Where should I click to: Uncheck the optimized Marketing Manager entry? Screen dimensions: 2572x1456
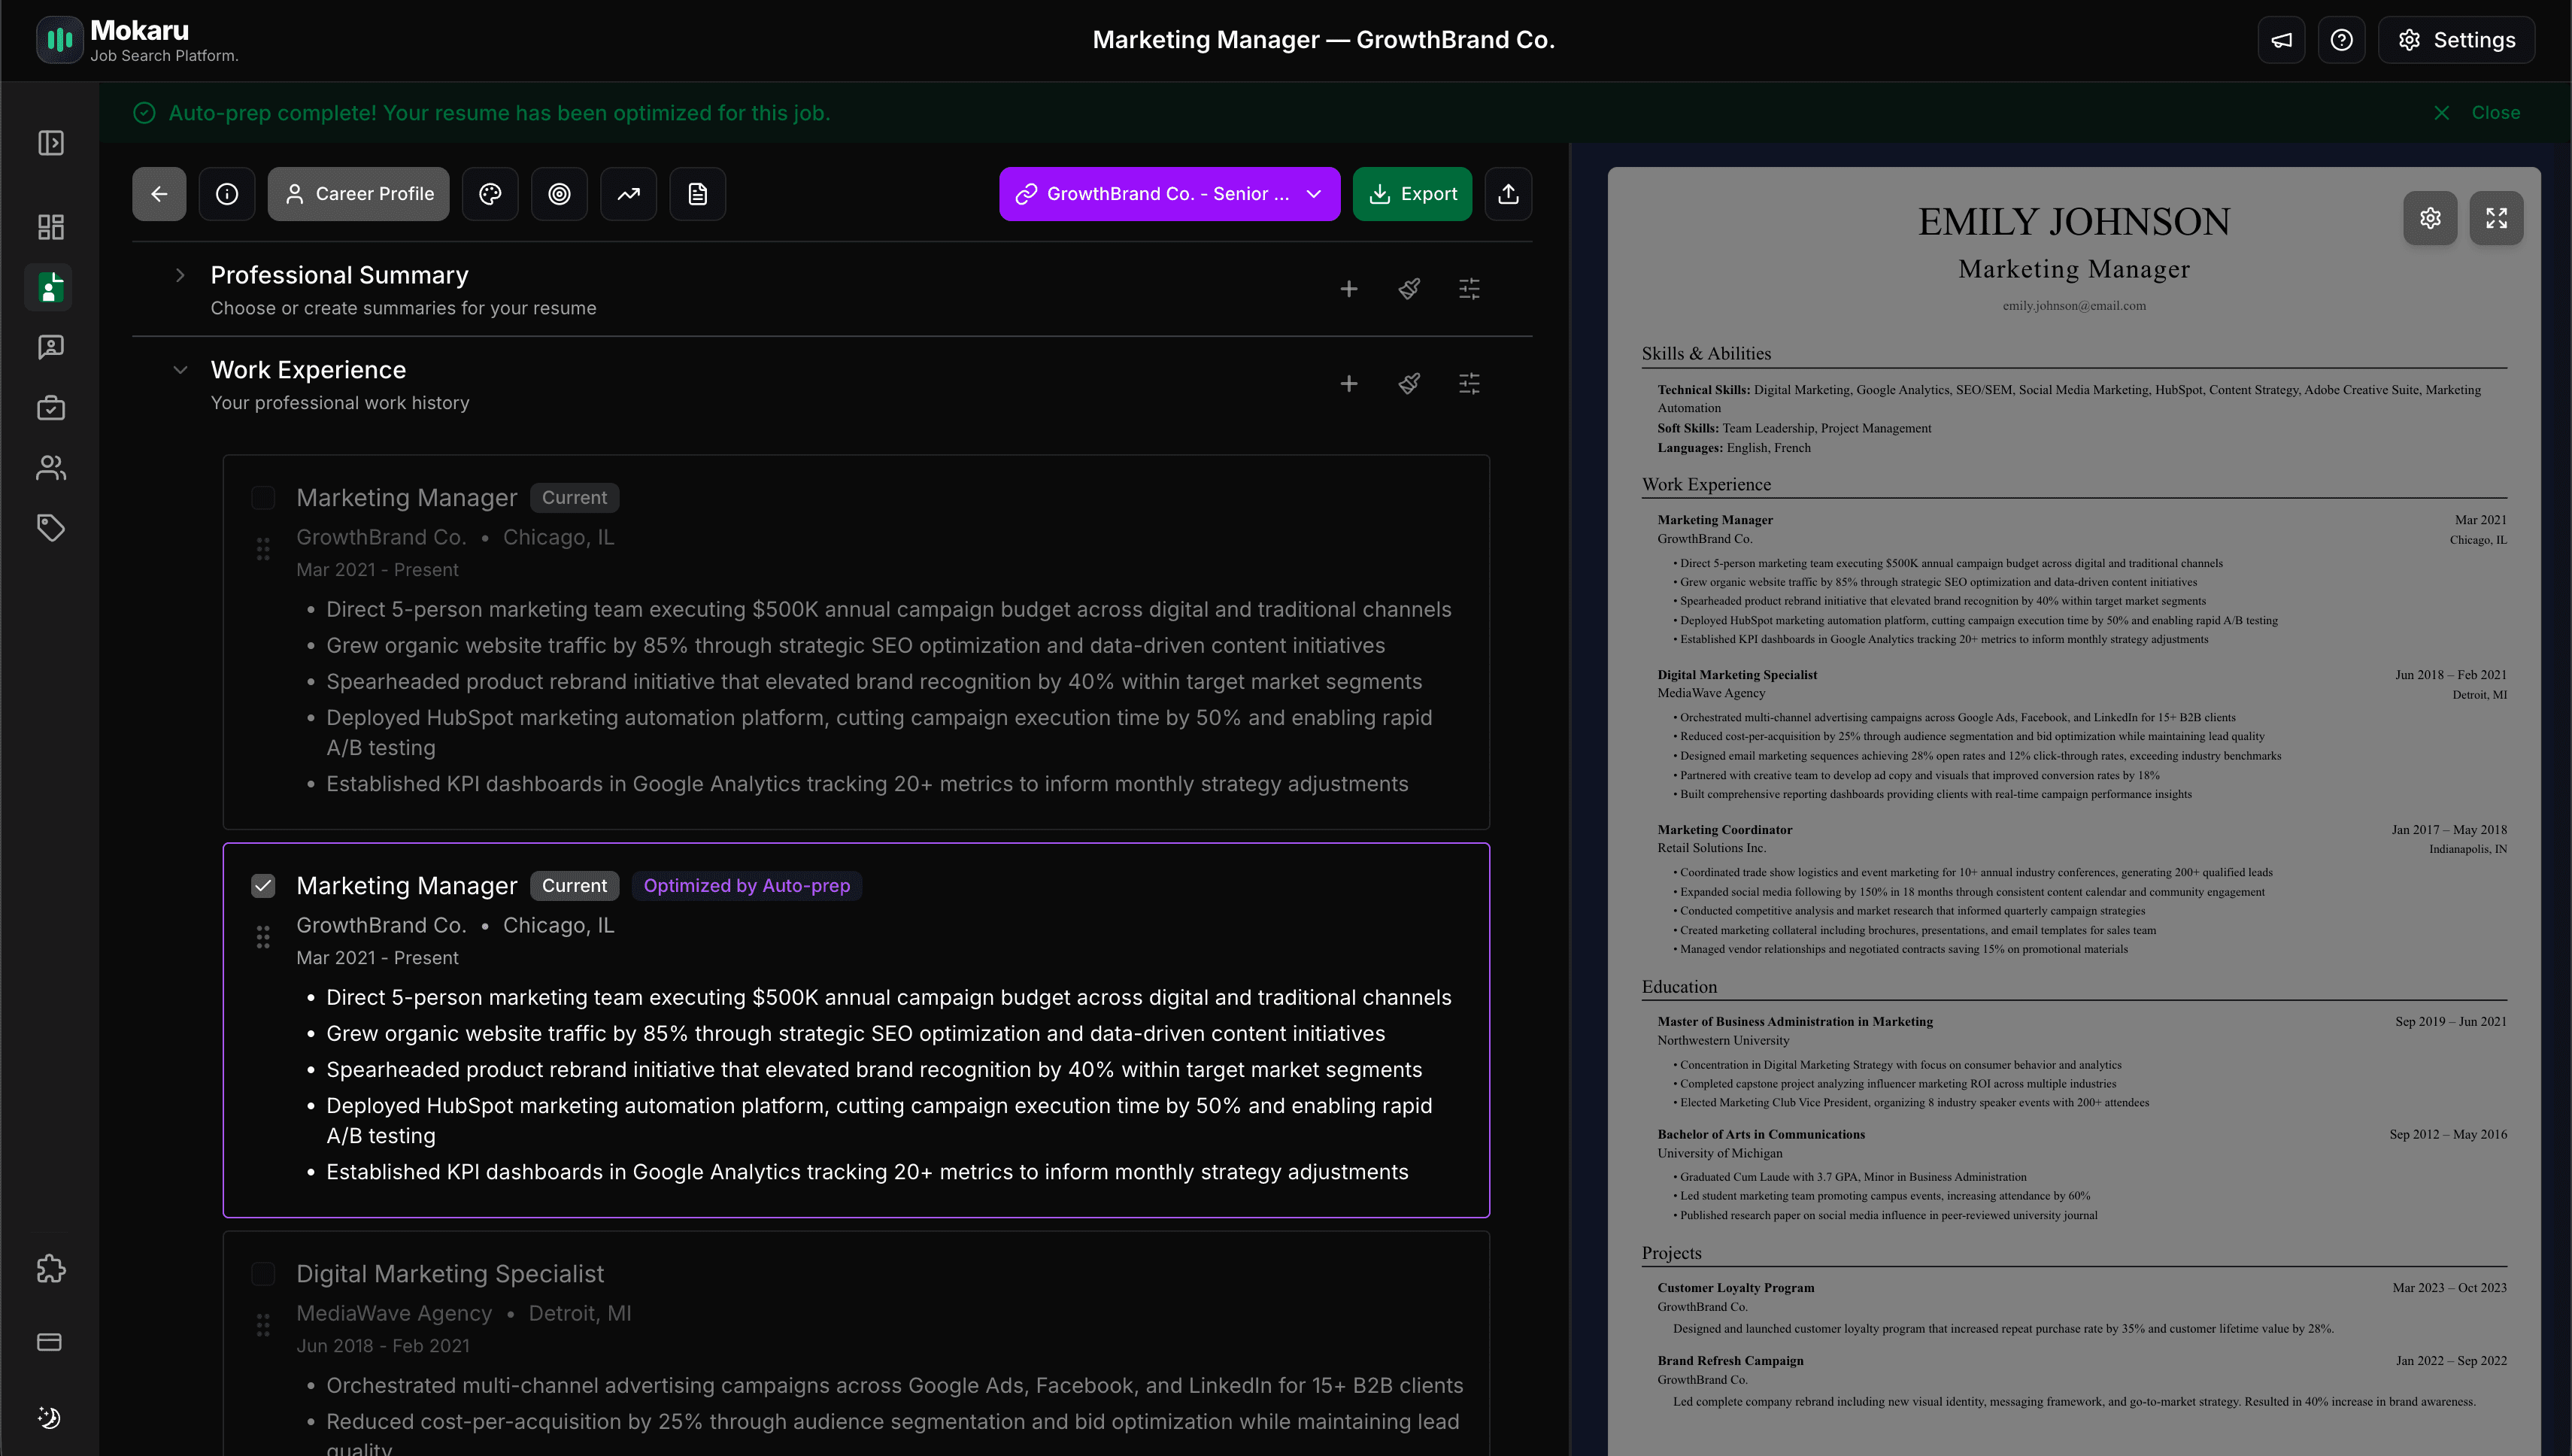pos(264,885)
